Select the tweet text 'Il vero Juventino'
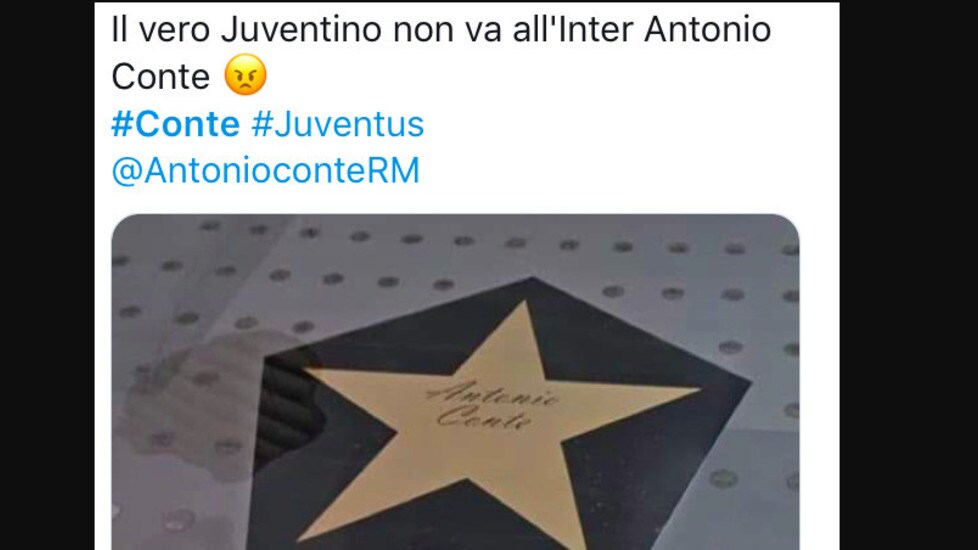This screenshot has height=550, width=978. [246, 30]
